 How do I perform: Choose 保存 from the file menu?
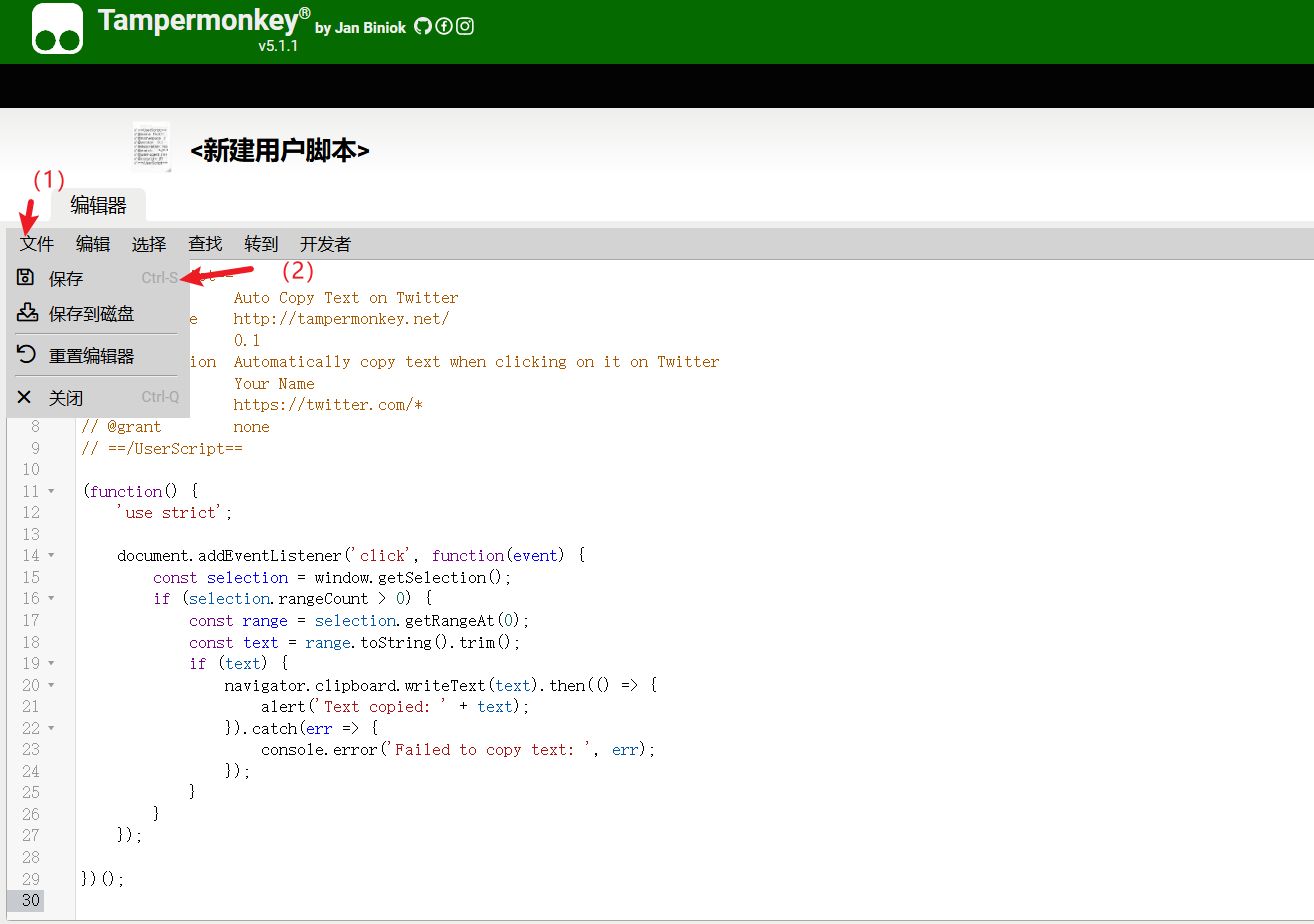point(98,278)
